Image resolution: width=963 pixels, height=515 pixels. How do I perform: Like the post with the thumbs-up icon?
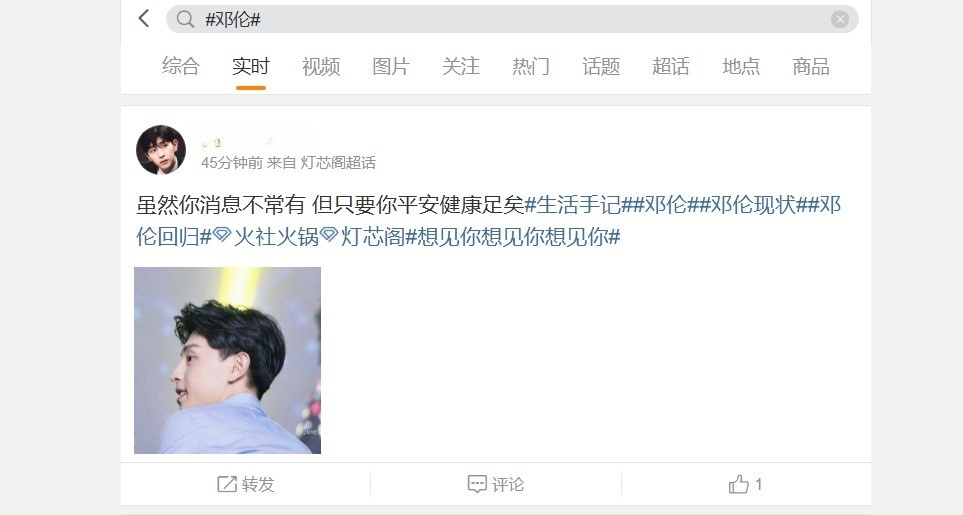point(738,484)
